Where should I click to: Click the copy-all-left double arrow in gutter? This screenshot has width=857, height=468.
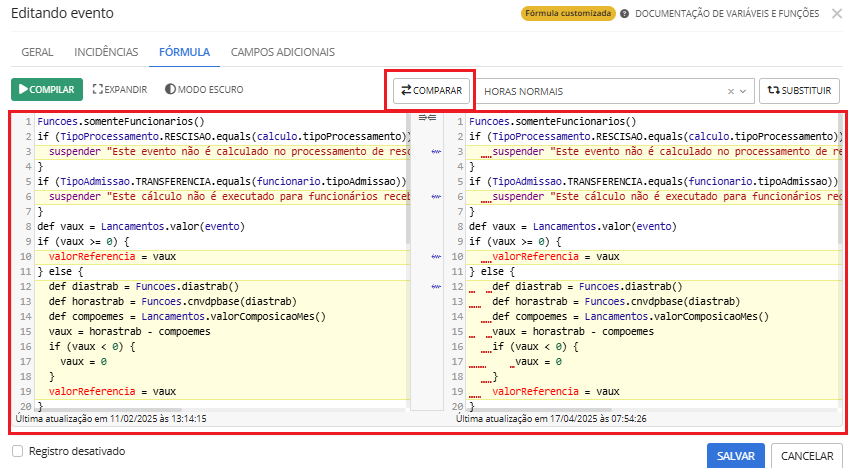tap(432, 118)
